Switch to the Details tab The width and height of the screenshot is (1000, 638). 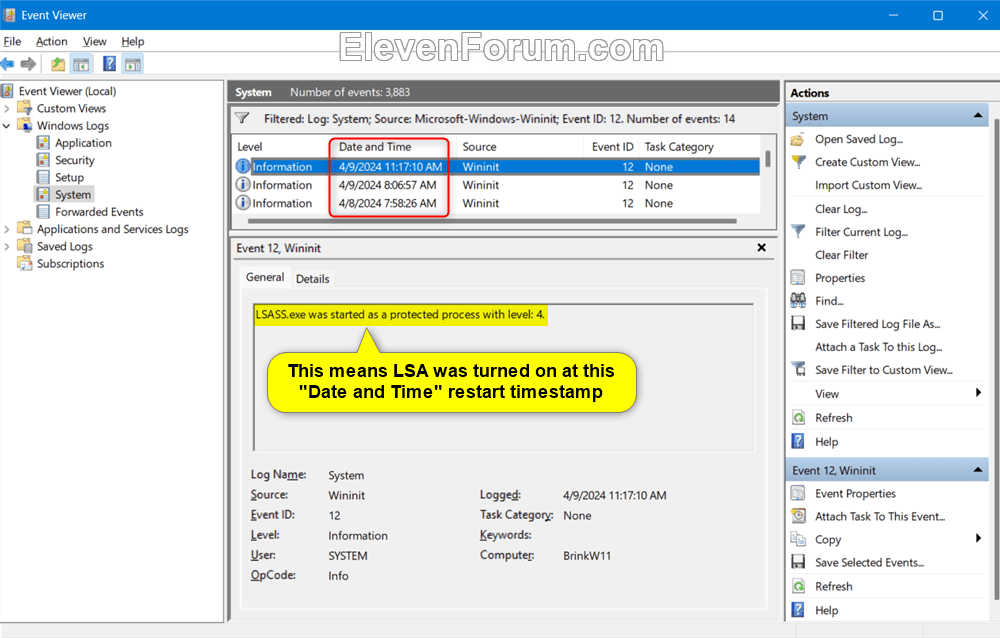(x=312, y=279)
